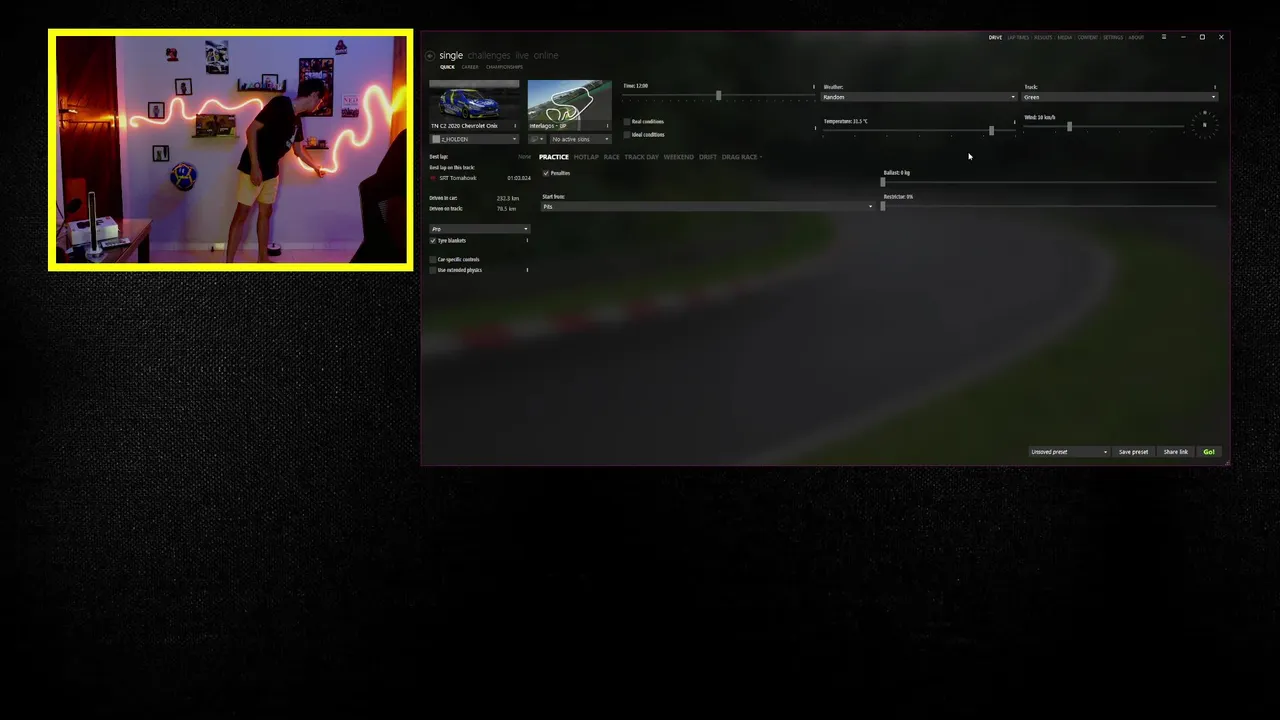Click the 'Driven in car' distance value
This screenshot has width=1280, height=720.
pos(507,198)
